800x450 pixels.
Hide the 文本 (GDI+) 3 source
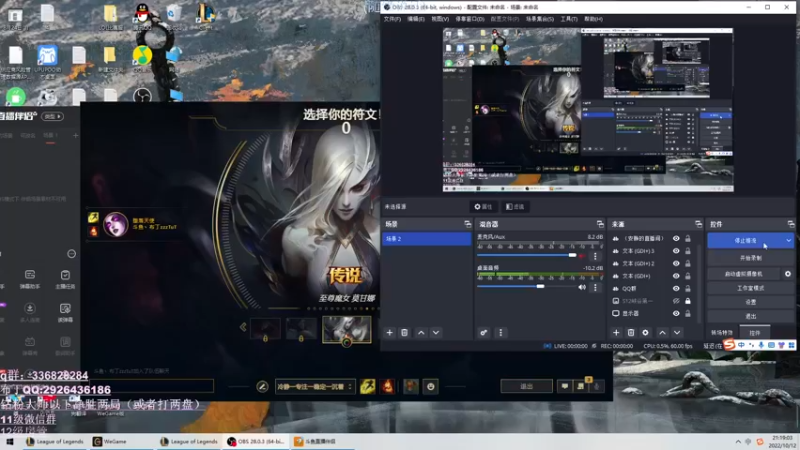tap(676, 251)
